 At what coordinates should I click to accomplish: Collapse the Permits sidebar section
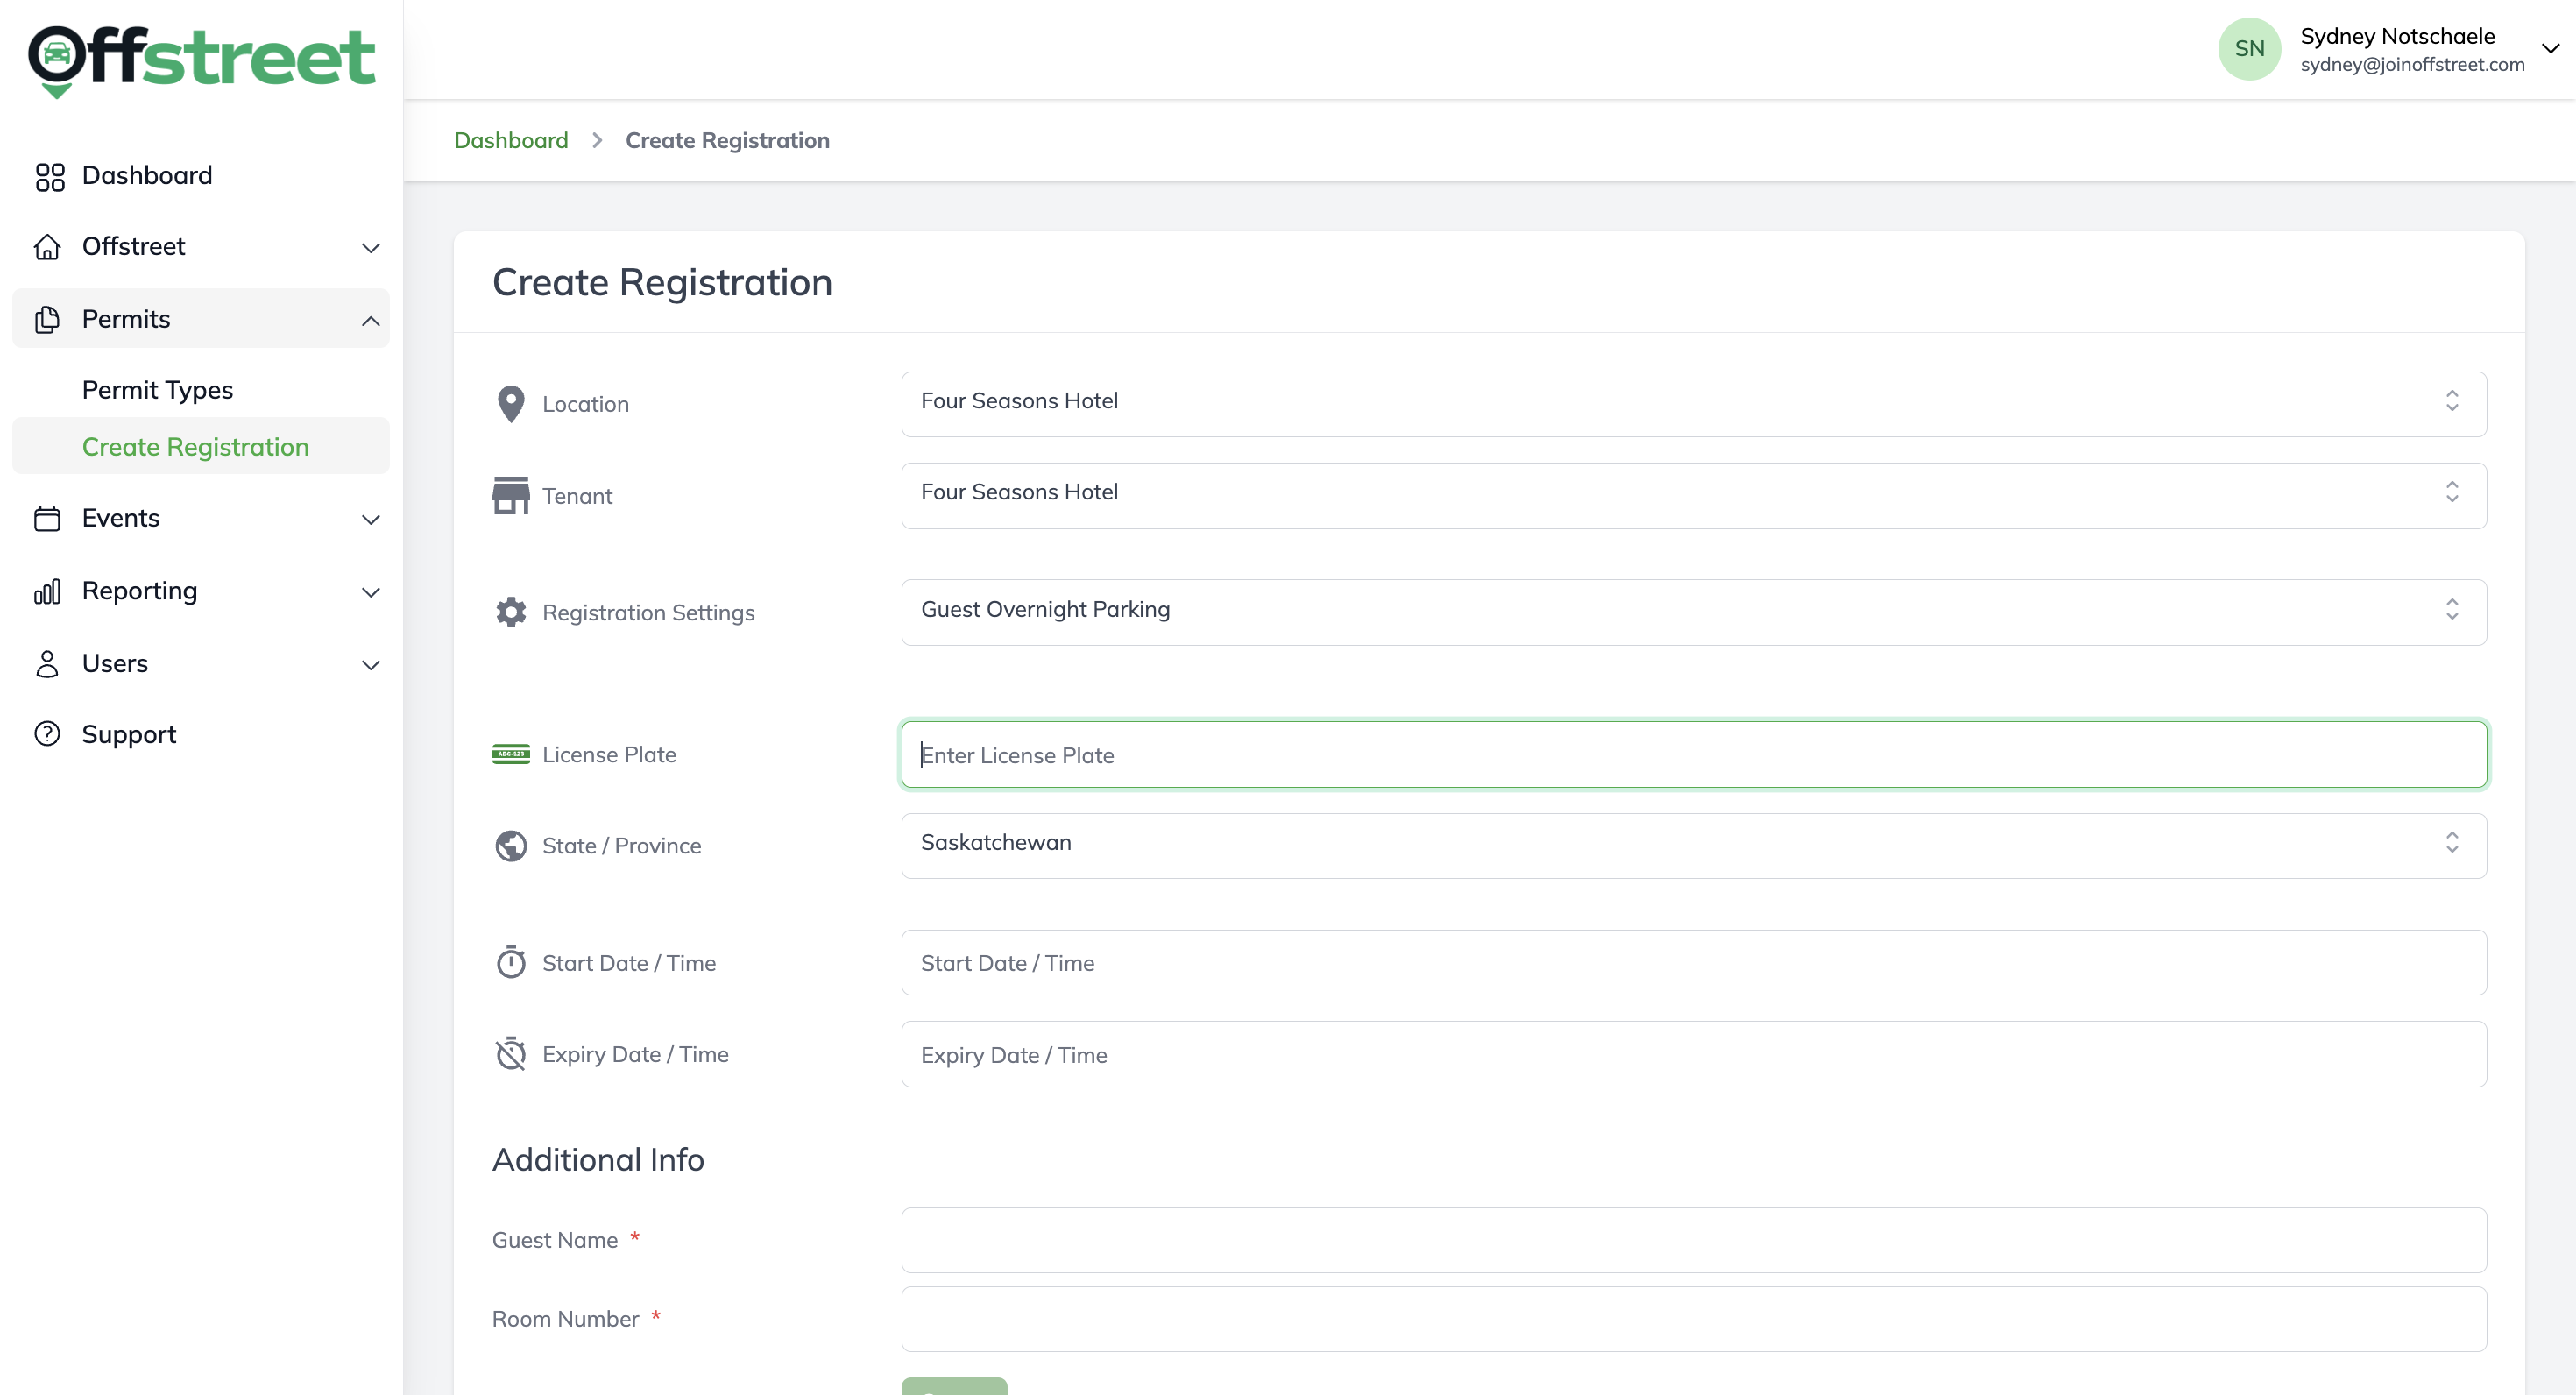coord(370,320)
